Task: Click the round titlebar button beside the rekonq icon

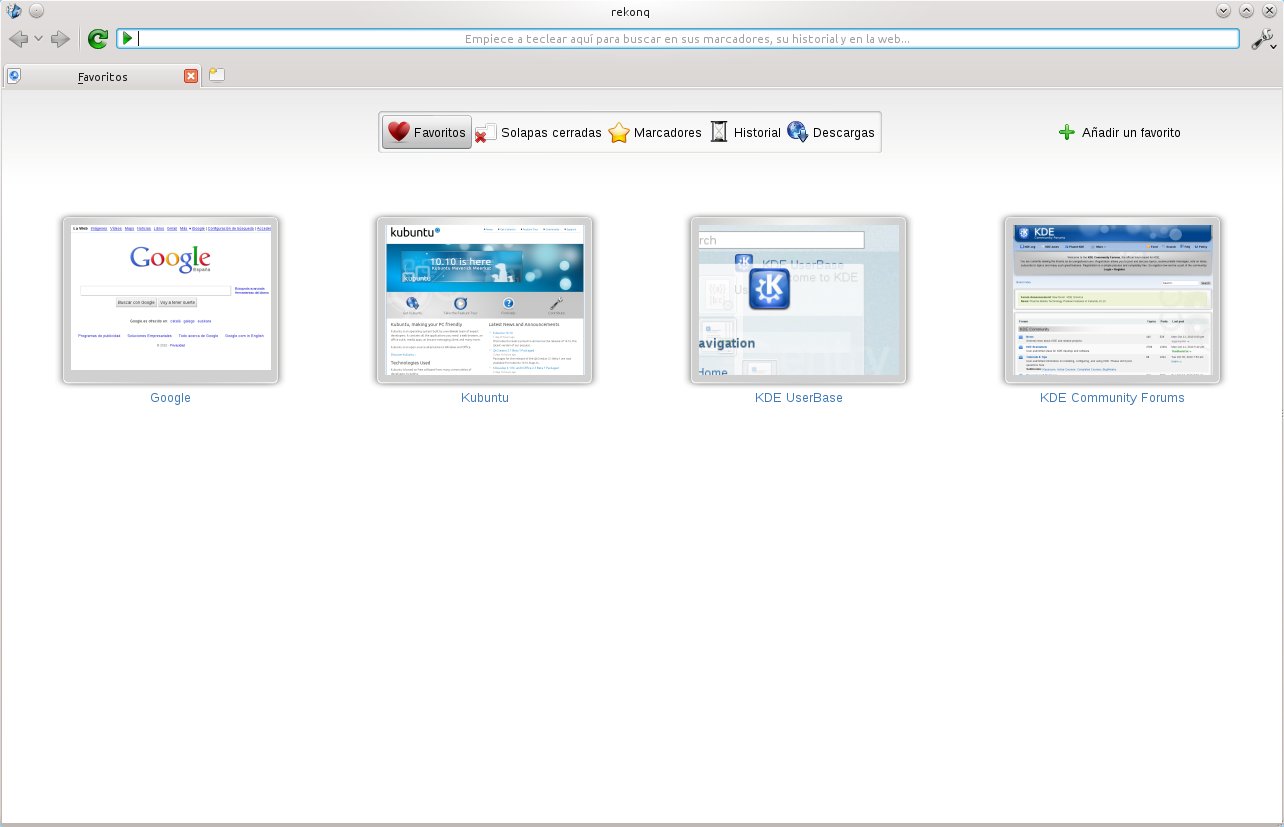Action: pyautogui.click(x=35, y=11)
